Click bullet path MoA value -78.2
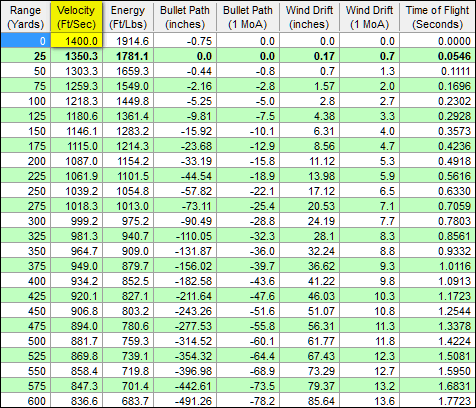Image resolution: width=476 pixels, height=408 pixels. (x=248, y=400)
